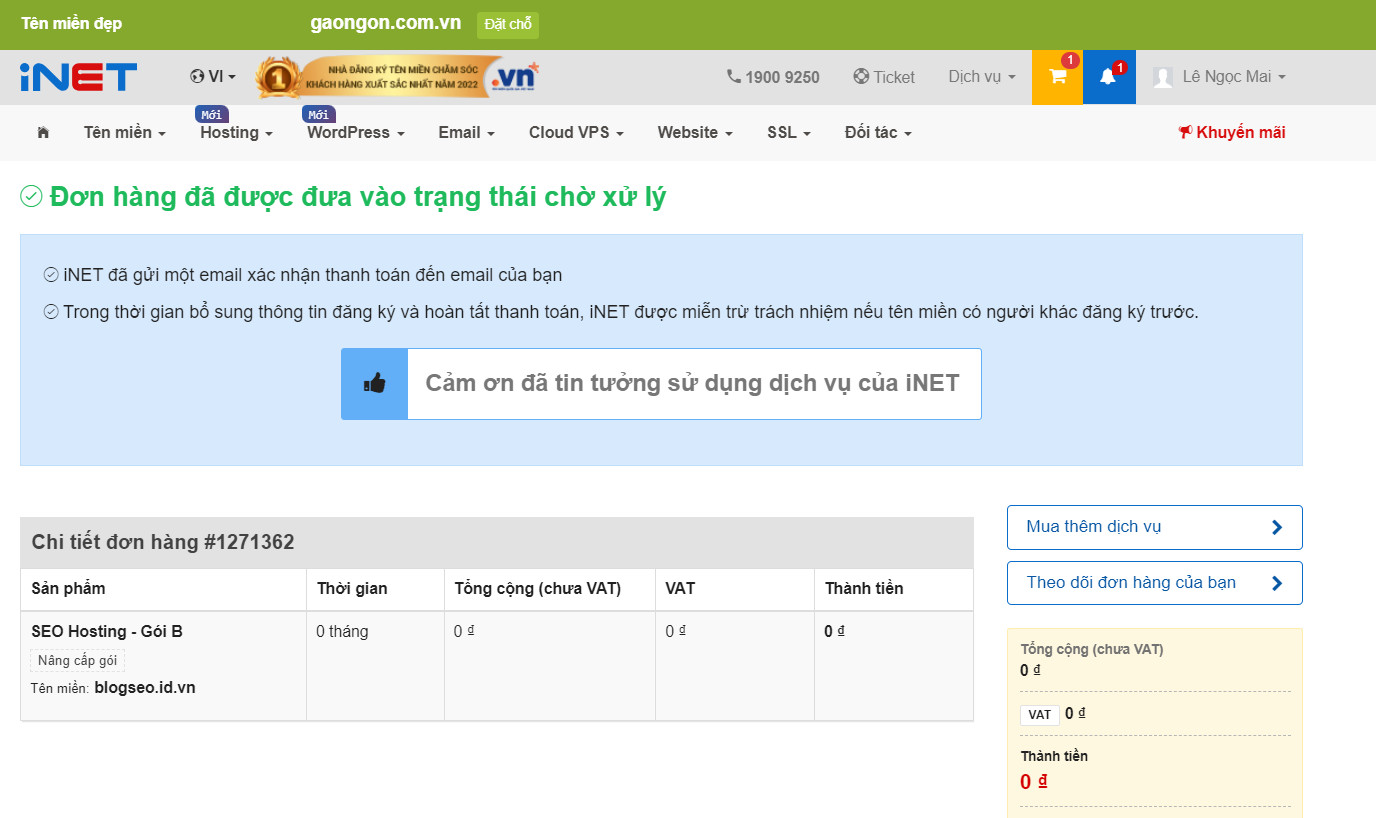This screenshot has height=818, width=1376.
Task: Expand the SSL menu
Action: (789, 133)
